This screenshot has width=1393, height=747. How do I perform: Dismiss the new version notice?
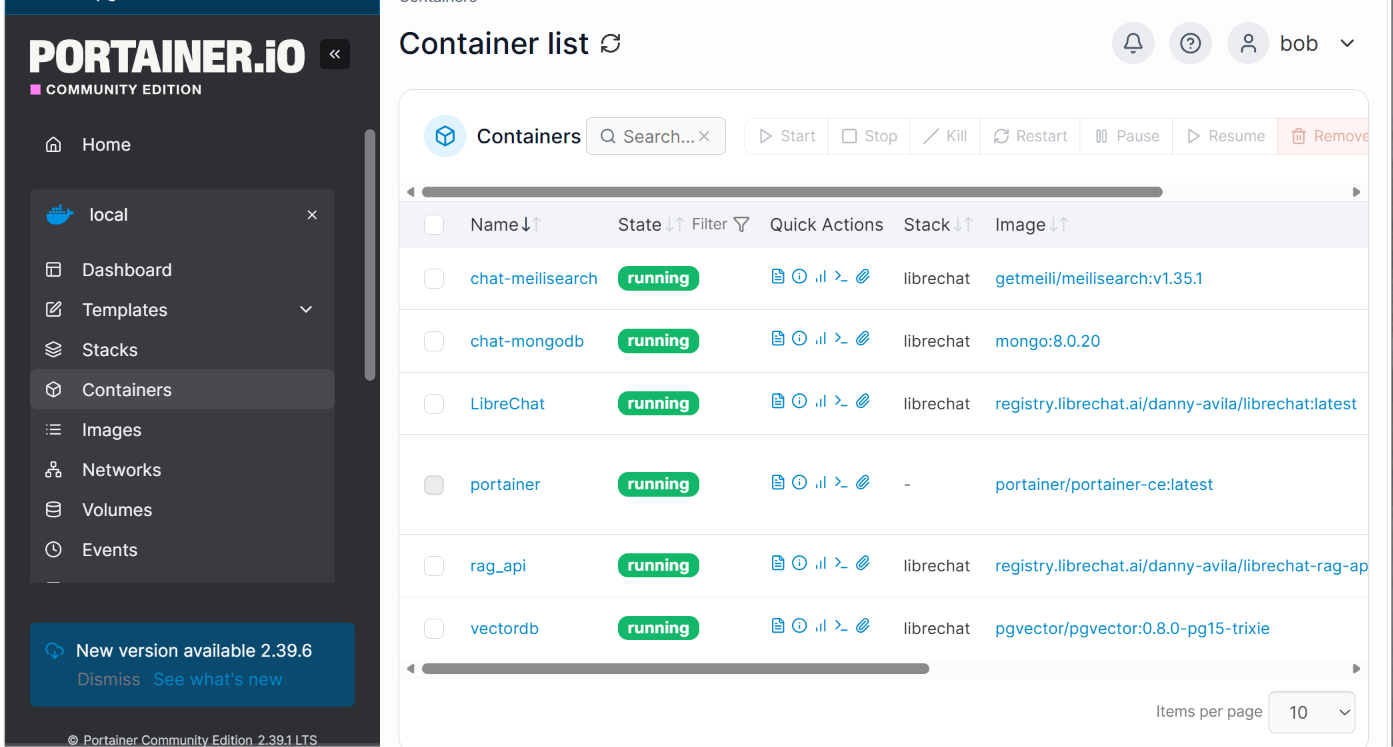109,680
